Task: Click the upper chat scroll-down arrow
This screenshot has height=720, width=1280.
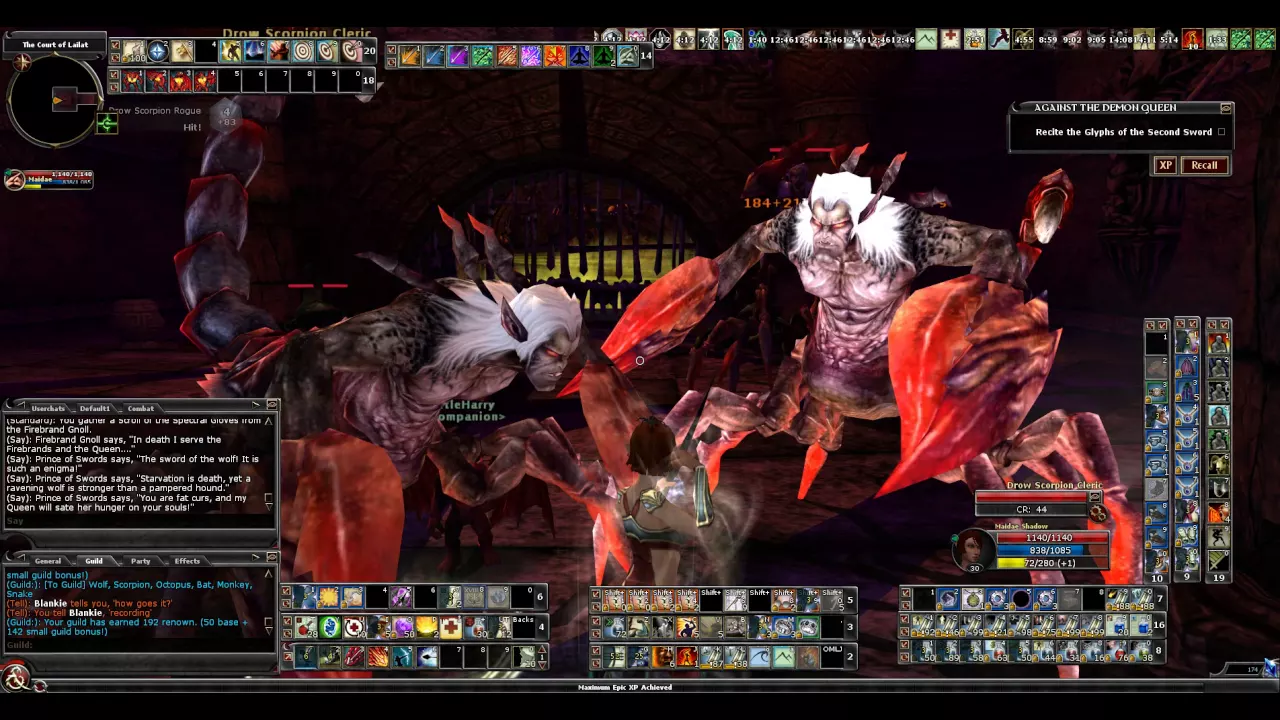Action: [x=269, y=507]
